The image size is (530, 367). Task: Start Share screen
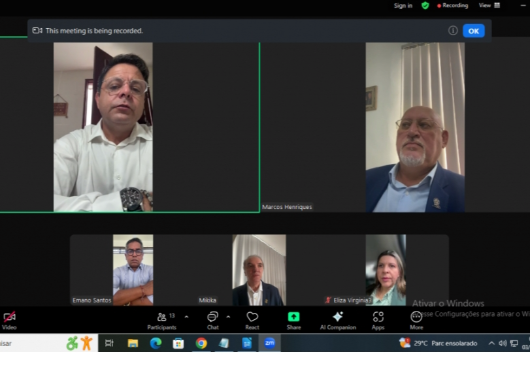click(293, 321)
